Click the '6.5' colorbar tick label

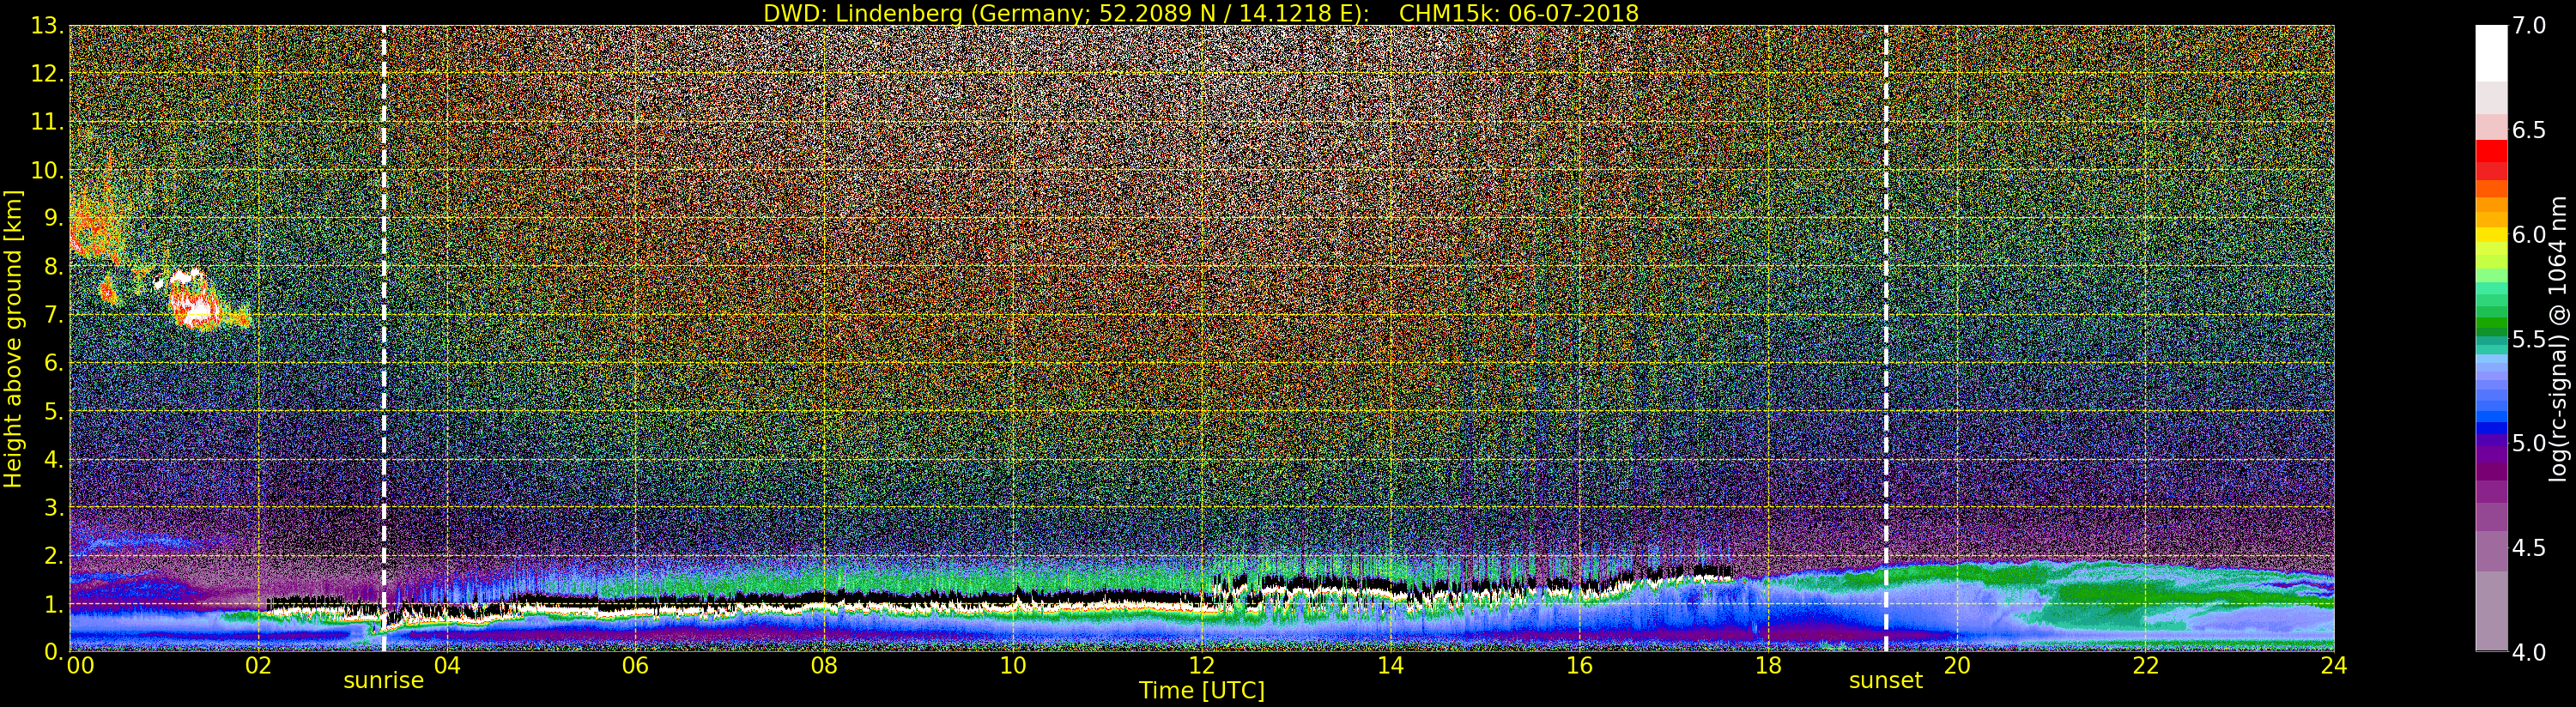coord(2529,130)
